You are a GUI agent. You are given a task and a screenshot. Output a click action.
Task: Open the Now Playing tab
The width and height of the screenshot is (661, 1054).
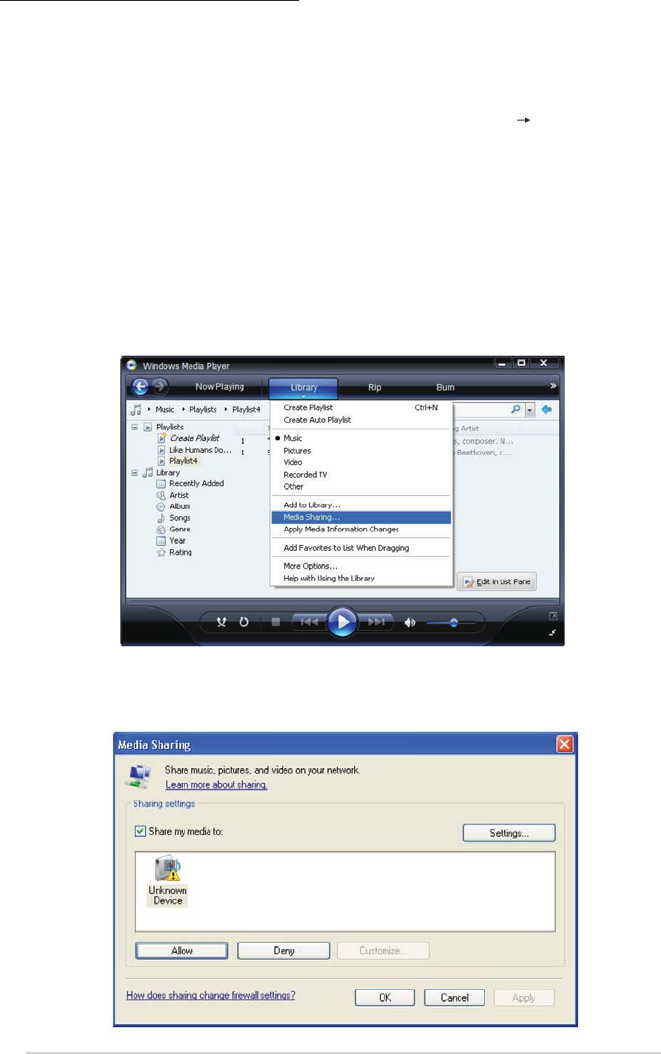pos(219,387)
